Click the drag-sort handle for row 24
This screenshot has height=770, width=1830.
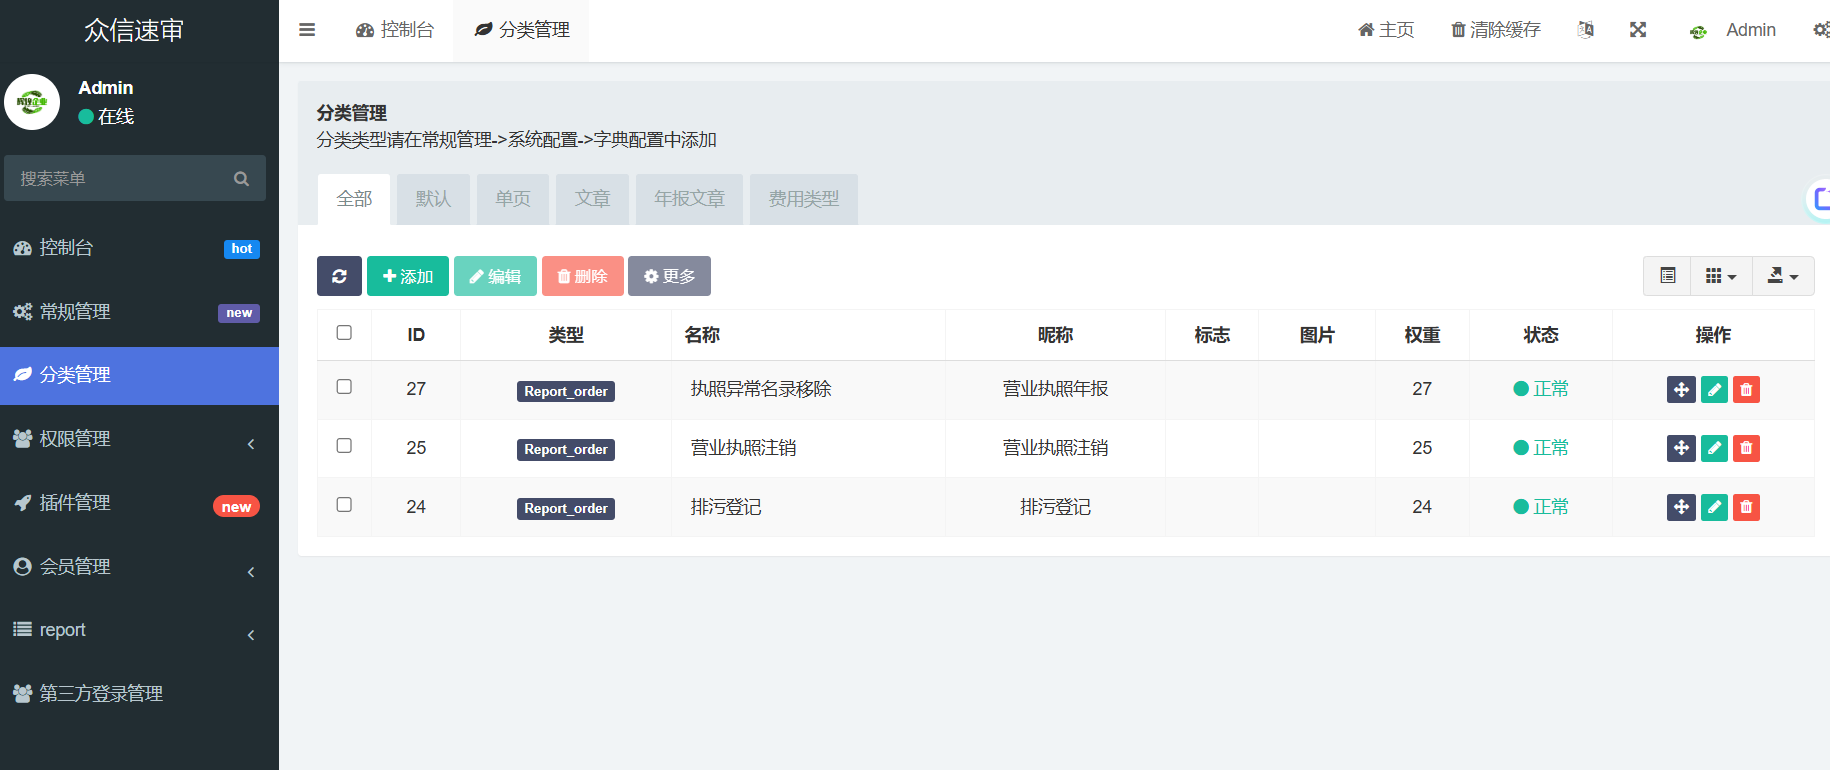(1681, 507)
